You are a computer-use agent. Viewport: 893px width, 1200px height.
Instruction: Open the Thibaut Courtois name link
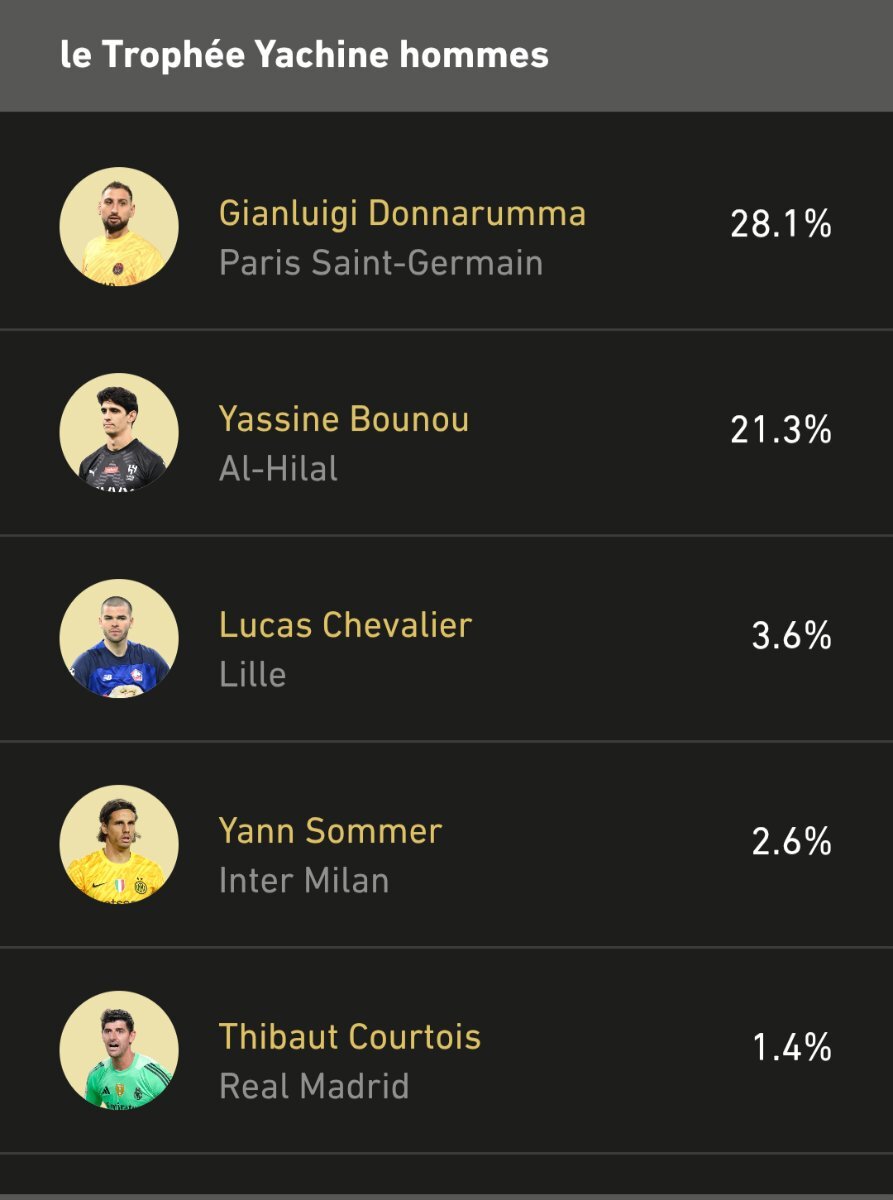tap(350, 1037)
